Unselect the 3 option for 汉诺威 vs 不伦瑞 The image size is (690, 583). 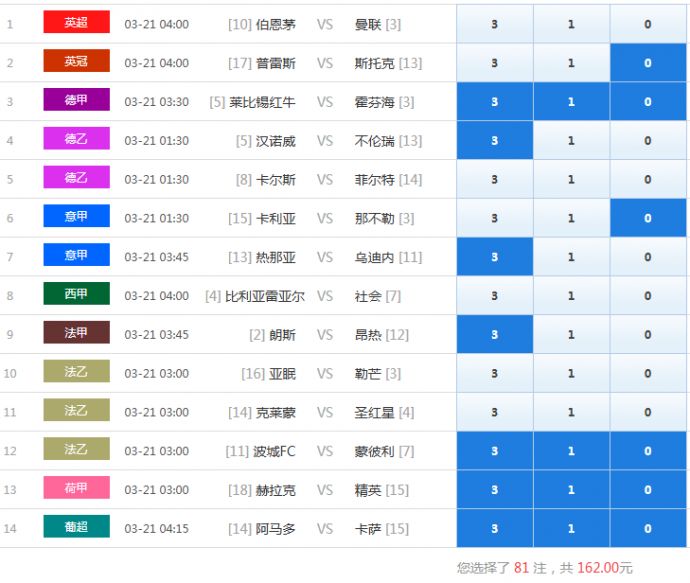494,141
